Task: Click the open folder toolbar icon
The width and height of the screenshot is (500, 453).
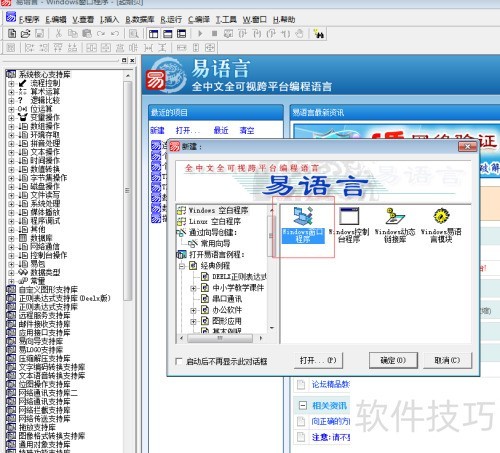Action: tap(25, 34)
